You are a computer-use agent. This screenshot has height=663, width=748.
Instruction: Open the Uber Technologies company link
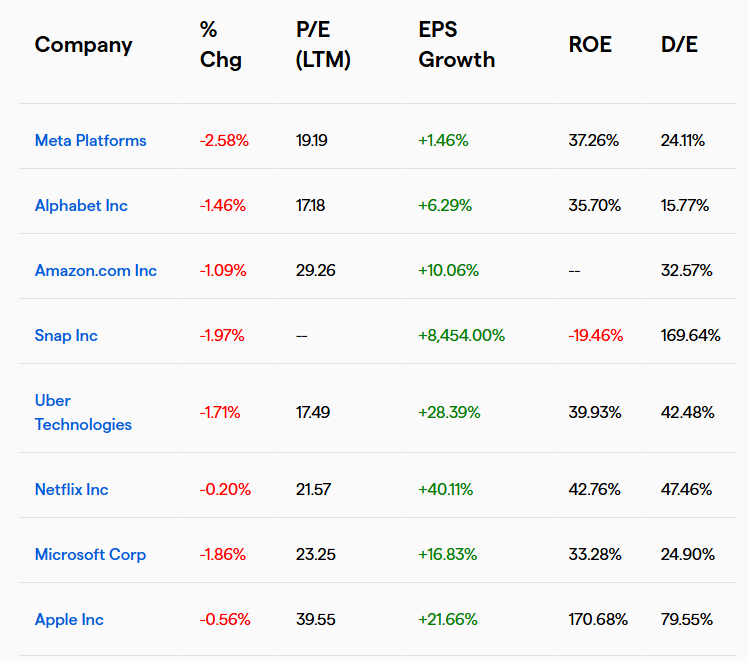[83, 412]
